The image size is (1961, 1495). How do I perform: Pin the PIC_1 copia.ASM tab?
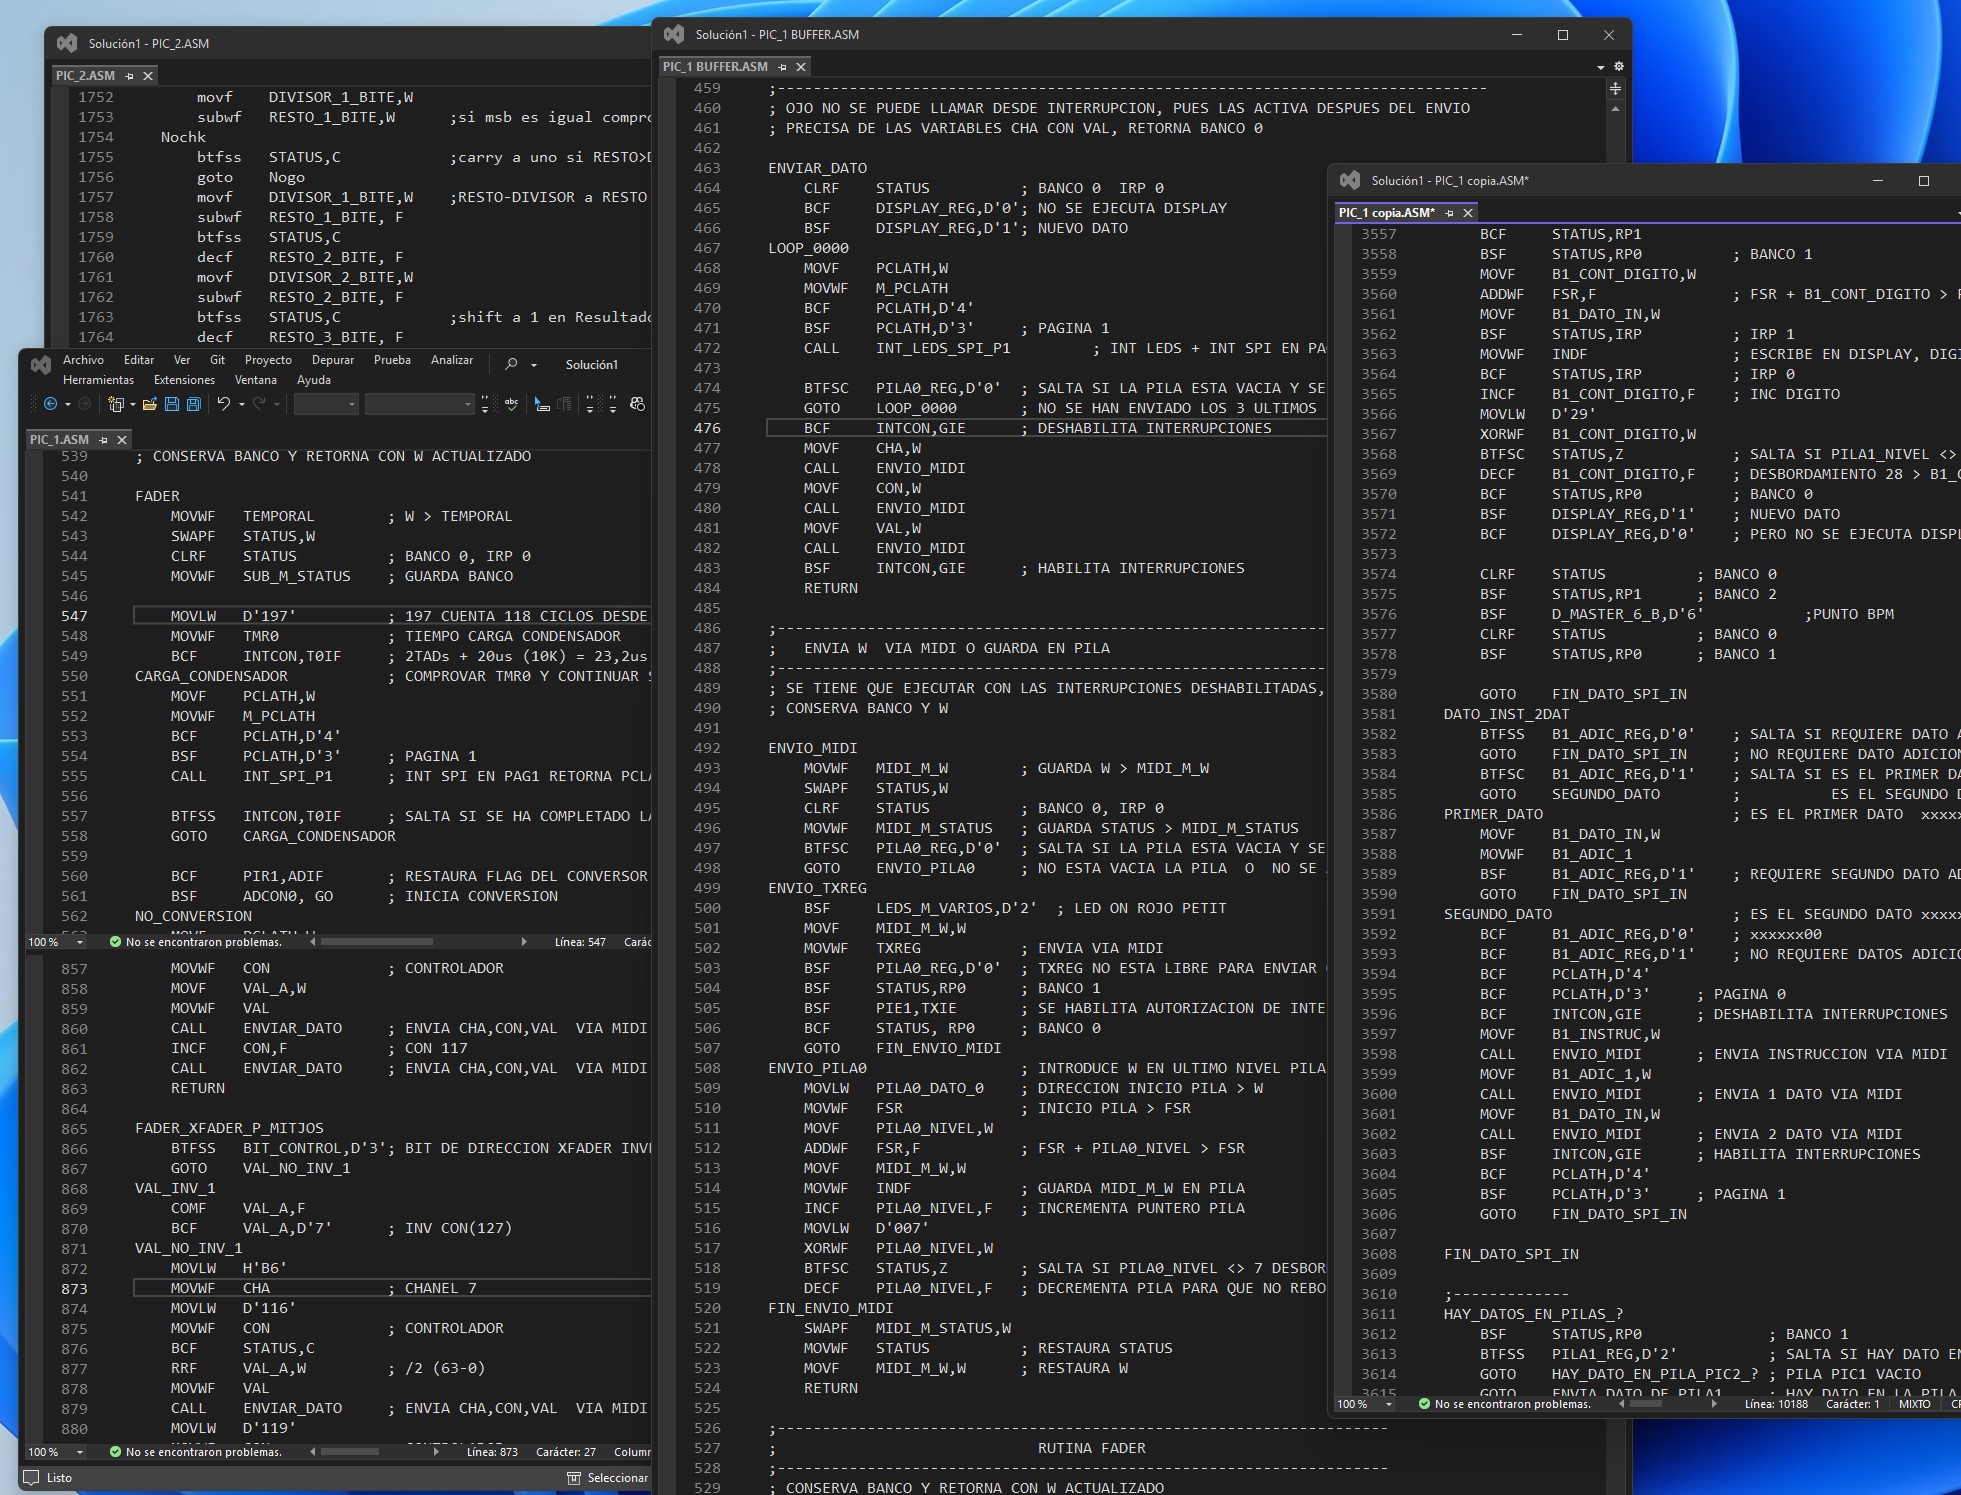(1449, 213)
